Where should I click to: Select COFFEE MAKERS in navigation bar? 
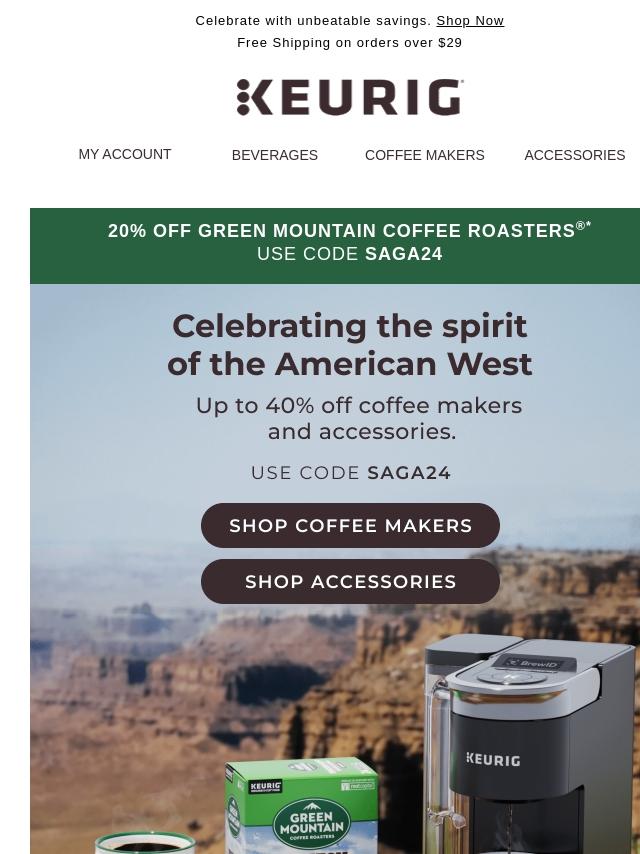point(425,155)
